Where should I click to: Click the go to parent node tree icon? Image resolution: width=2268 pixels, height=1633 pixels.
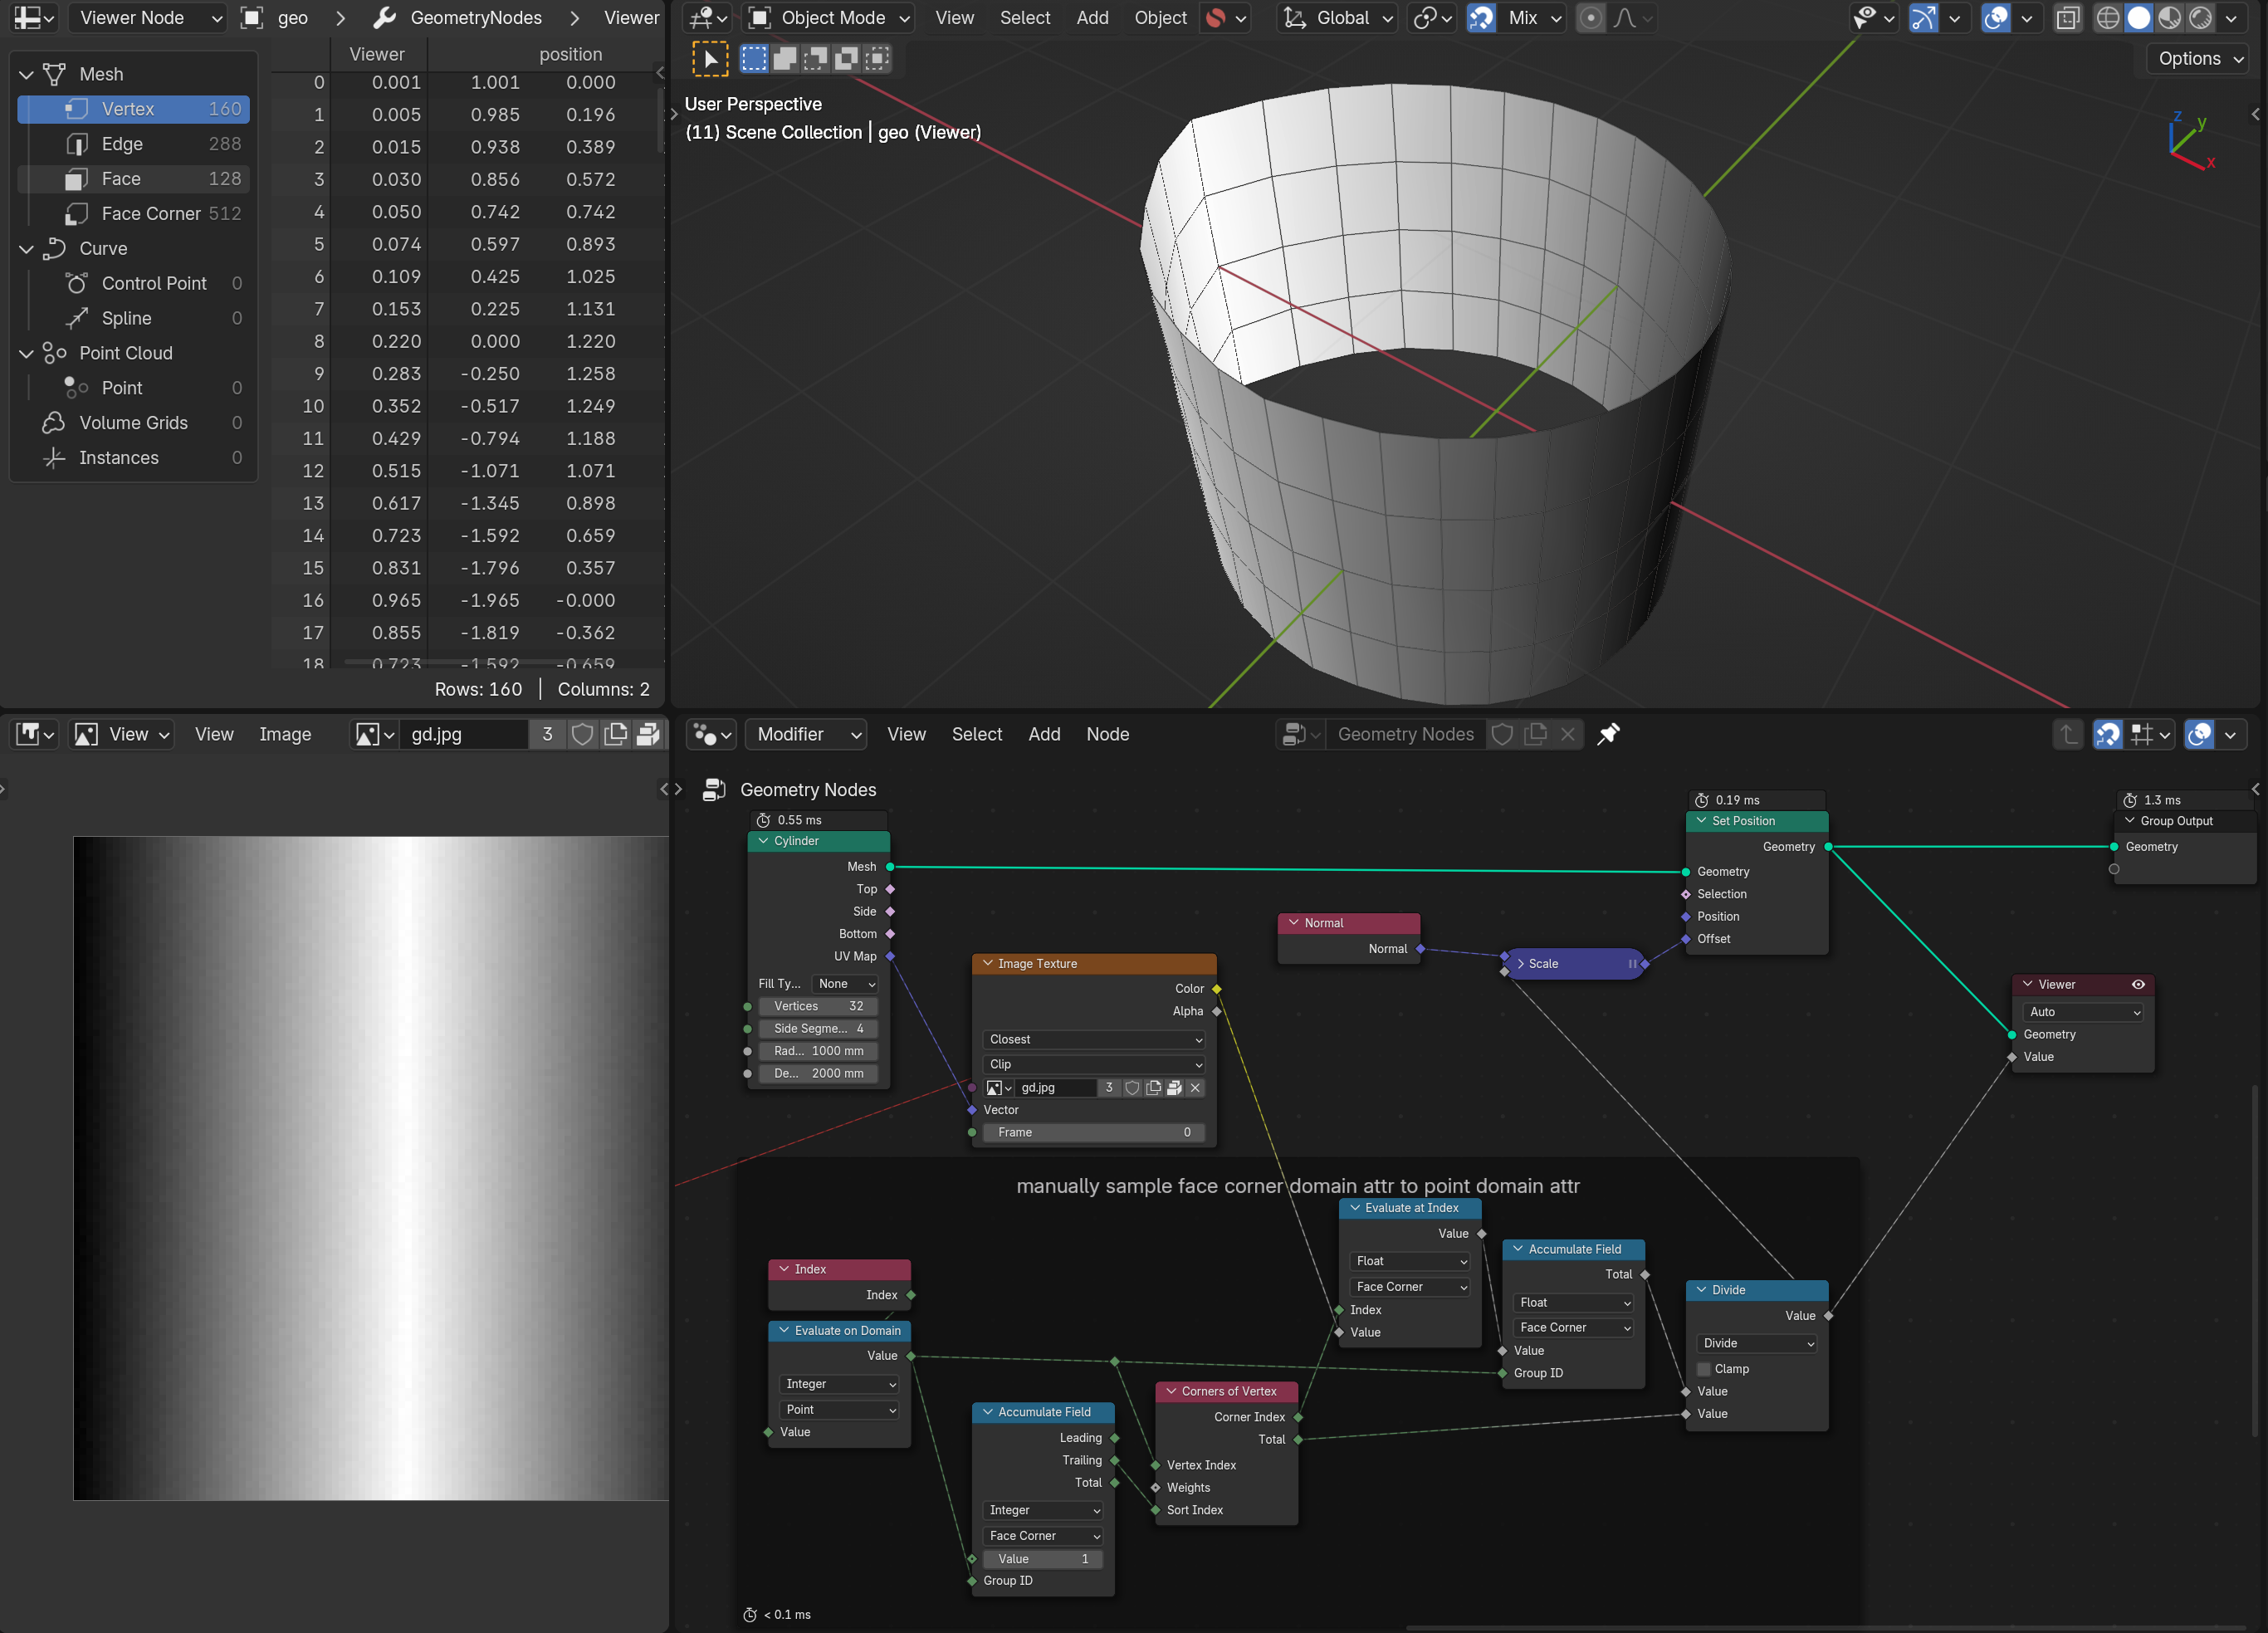2067,734
